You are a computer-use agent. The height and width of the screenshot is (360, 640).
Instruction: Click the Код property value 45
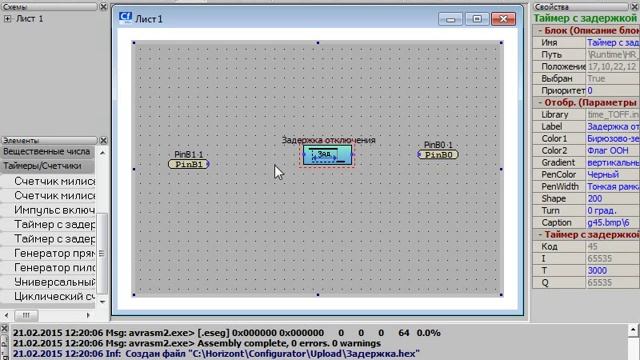click(613, 247)
